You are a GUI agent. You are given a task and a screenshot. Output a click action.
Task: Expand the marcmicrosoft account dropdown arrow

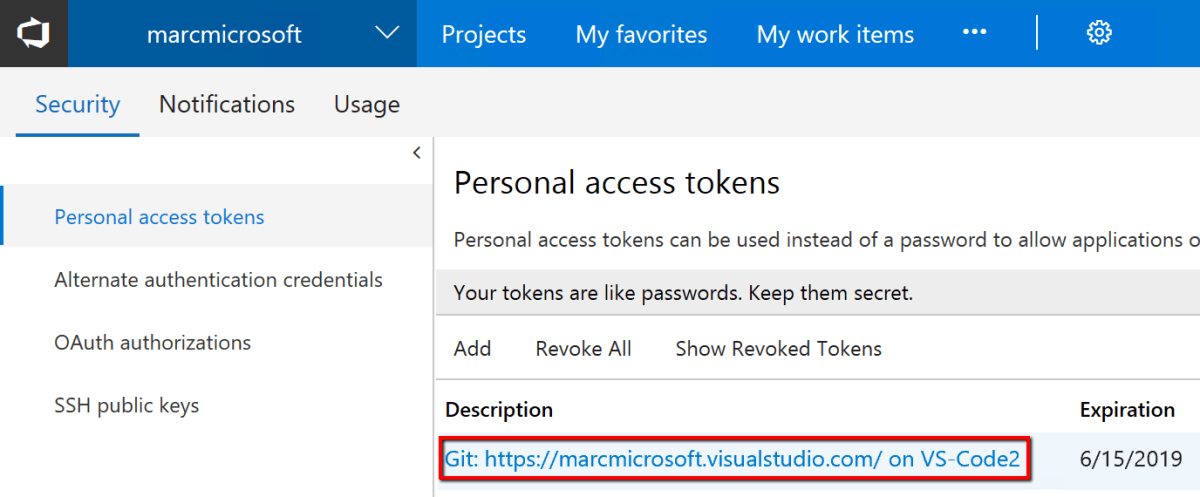[387, 34]
